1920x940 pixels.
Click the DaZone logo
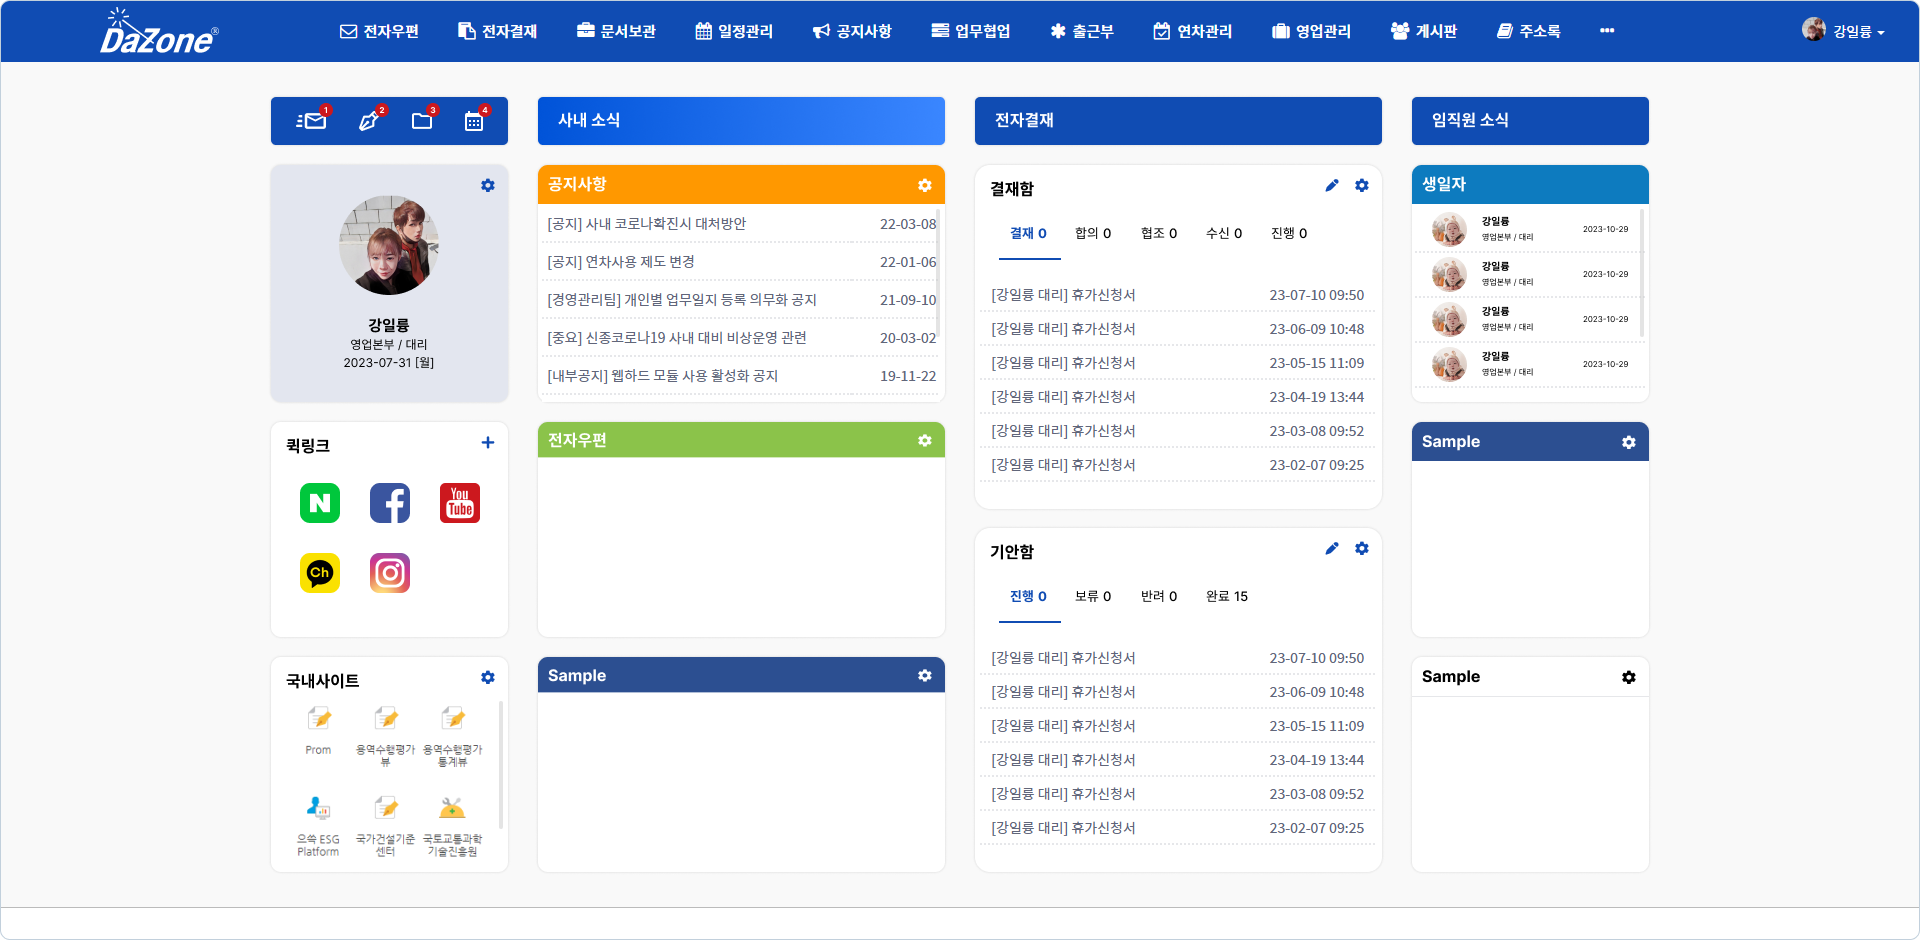158,33
